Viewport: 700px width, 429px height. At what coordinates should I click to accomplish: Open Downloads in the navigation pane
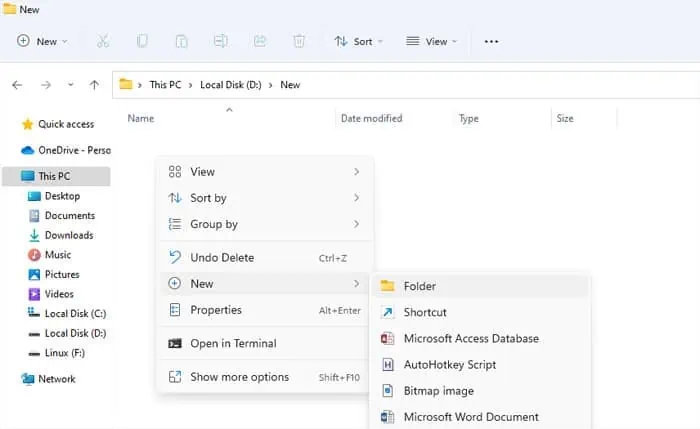tap(69, 235)
